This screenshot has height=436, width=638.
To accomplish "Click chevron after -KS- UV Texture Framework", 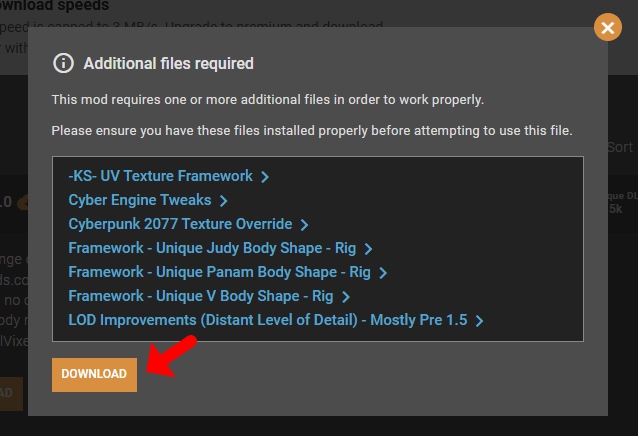I will pyautogui.click(x=265, y=177).
